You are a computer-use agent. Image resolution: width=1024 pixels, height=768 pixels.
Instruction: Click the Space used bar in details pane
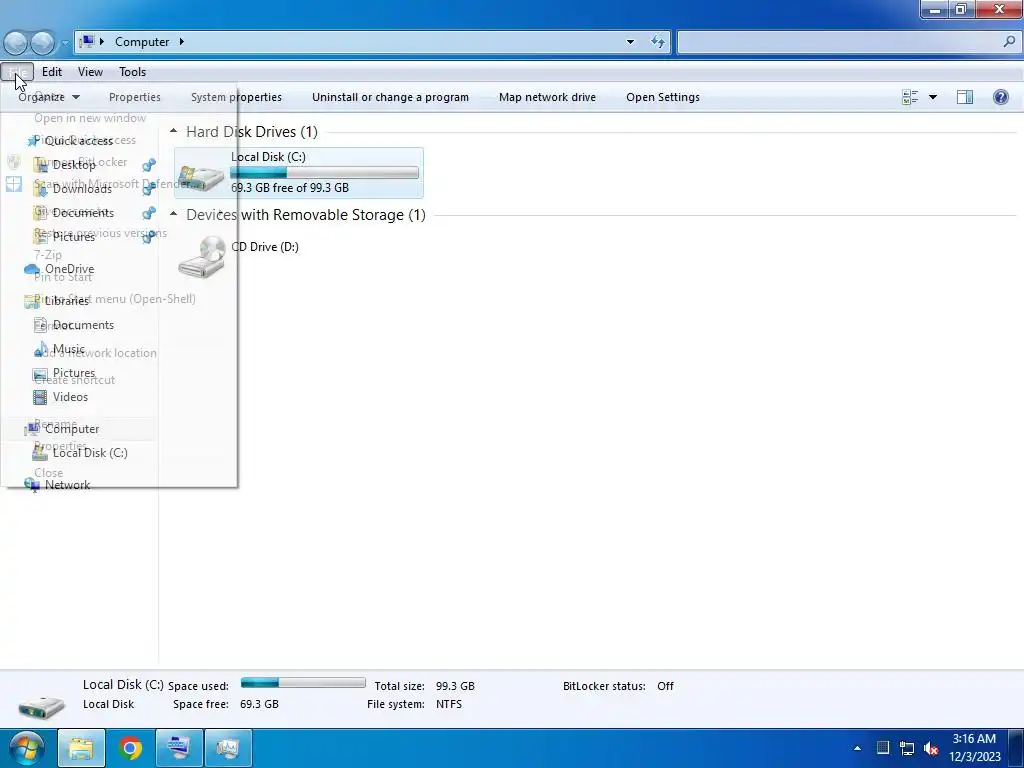tap(303, 683)
